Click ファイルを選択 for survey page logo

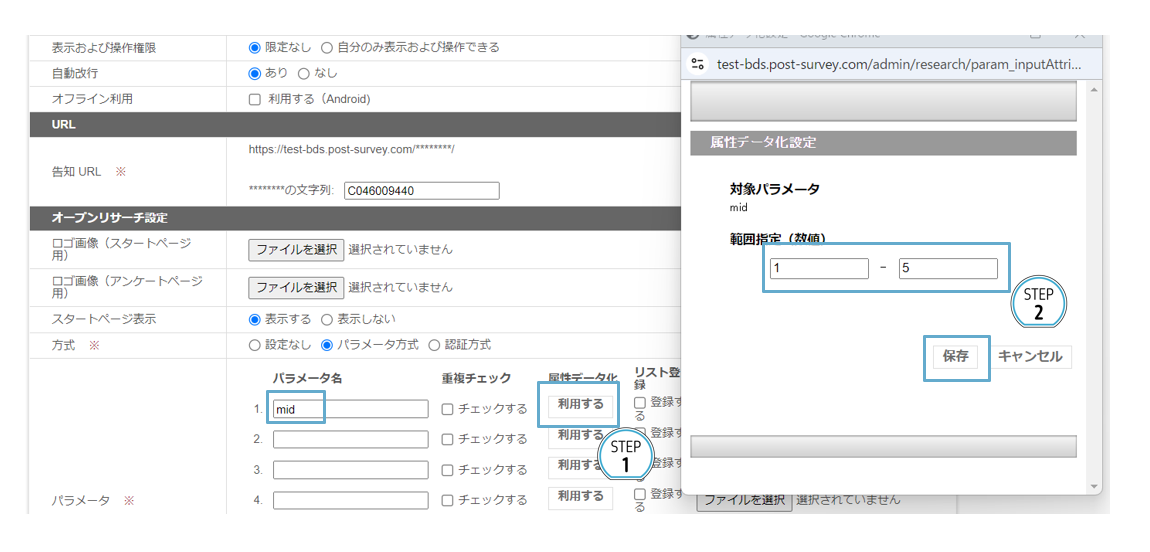(296, 287)
